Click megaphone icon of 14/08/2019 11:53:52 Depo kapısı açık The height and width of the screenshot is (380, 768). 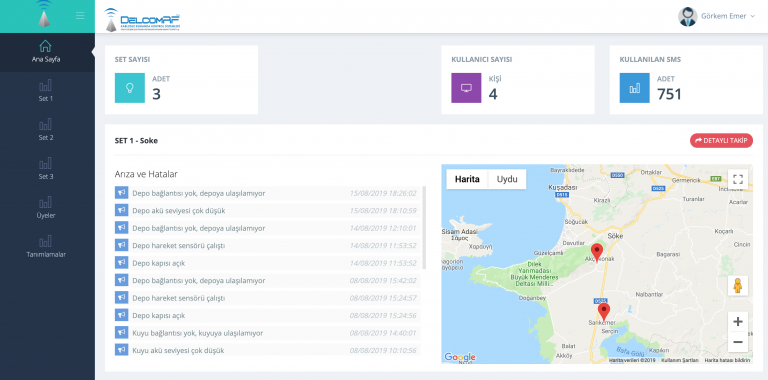click(x=121, y=262)
